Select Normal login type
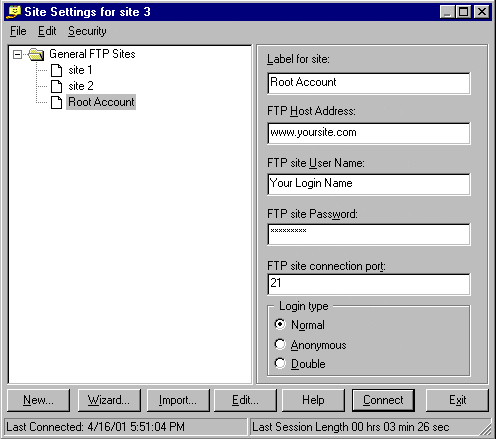 (280, 324)
